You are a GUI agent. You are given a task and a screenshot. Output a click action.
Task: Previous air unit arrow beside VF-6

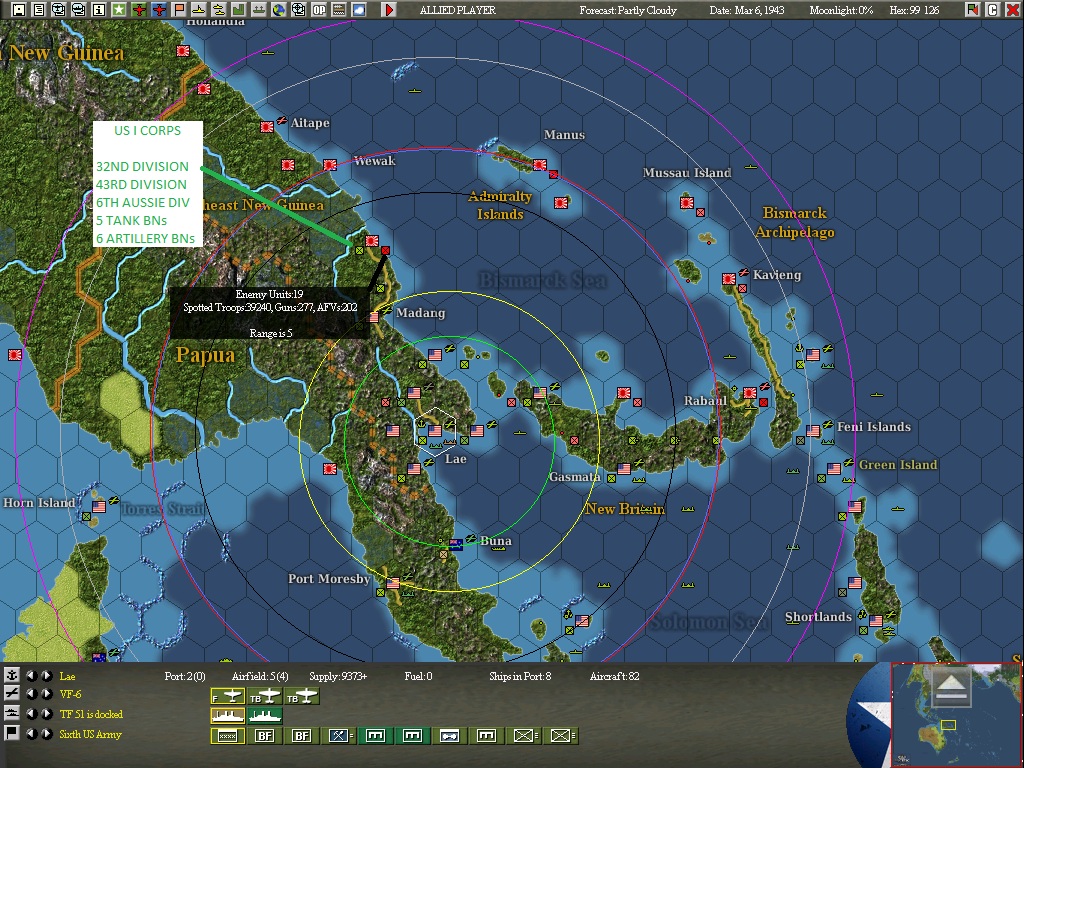point(32,694)
